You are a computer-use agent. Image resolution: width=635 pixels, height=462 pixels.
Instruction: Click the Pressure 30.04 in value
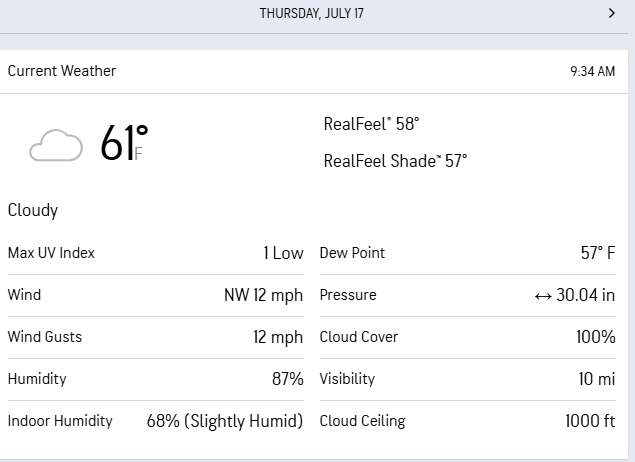(x=588, y=296)
